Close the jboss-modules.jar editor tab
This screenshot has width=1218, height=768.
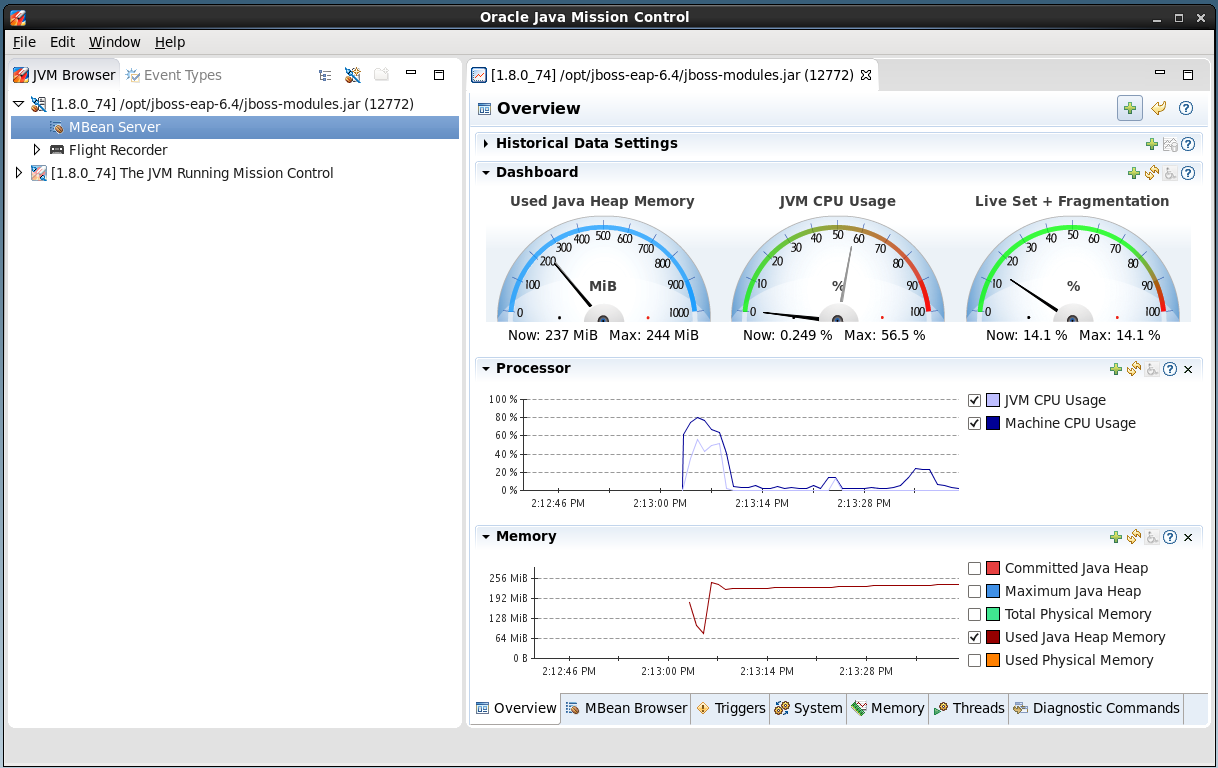tap(866, 75)
